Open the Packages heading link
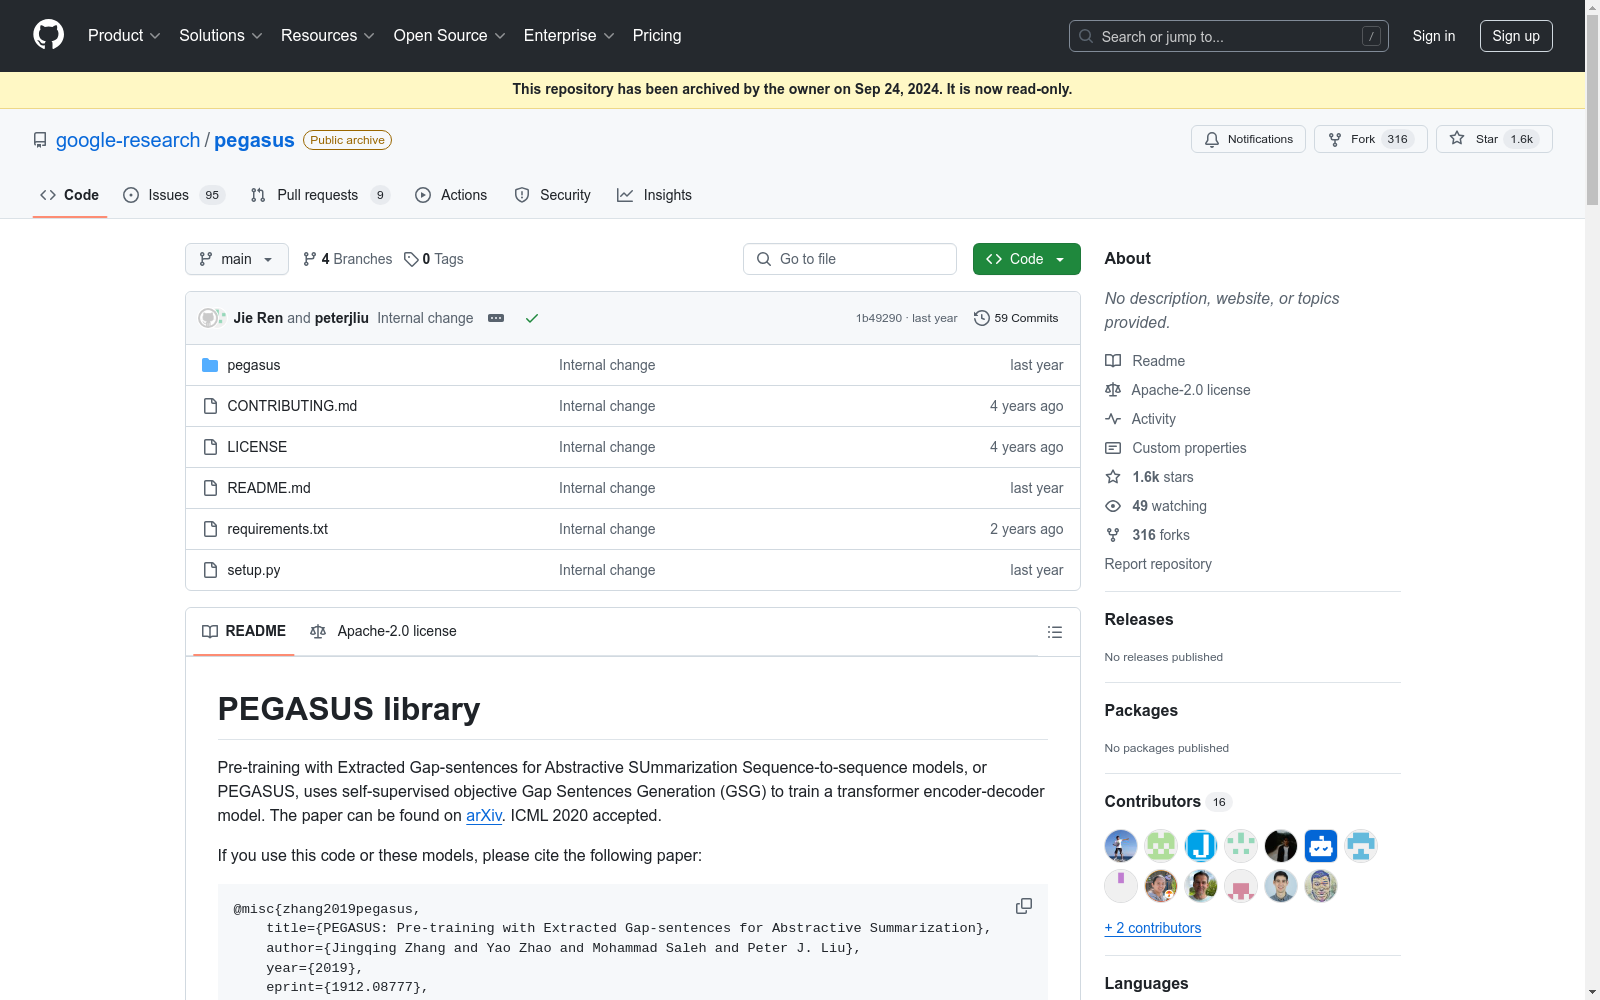Viewport: 1600px width, 1000px height. (x=1141, y=711)
